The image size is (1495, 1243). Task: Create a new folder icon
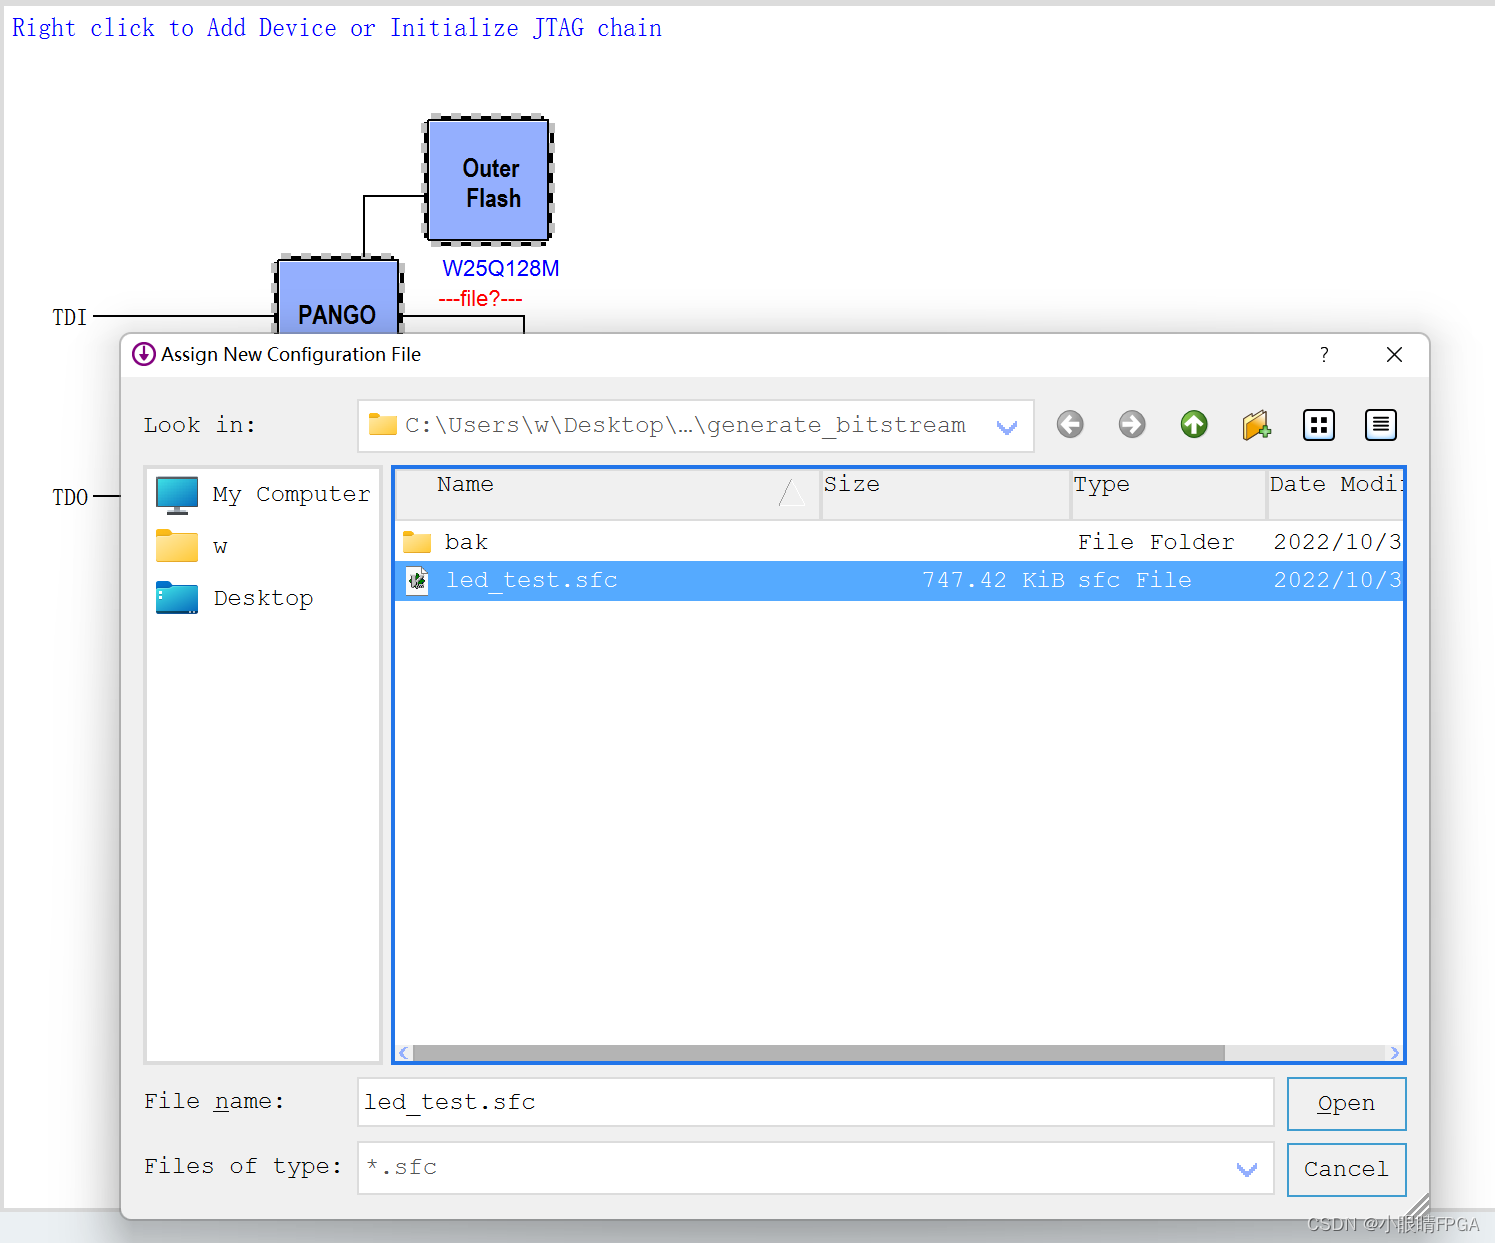1257,425
